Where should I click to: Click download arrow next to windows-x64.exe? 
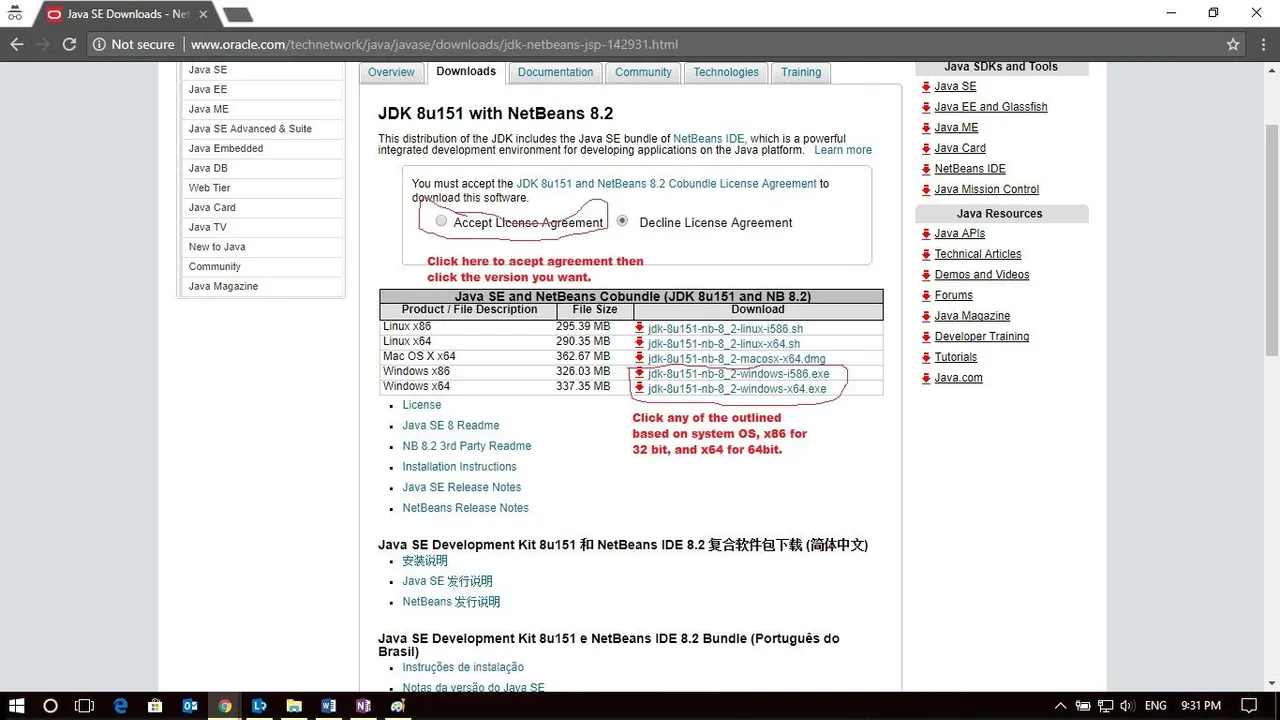point(640,387)
